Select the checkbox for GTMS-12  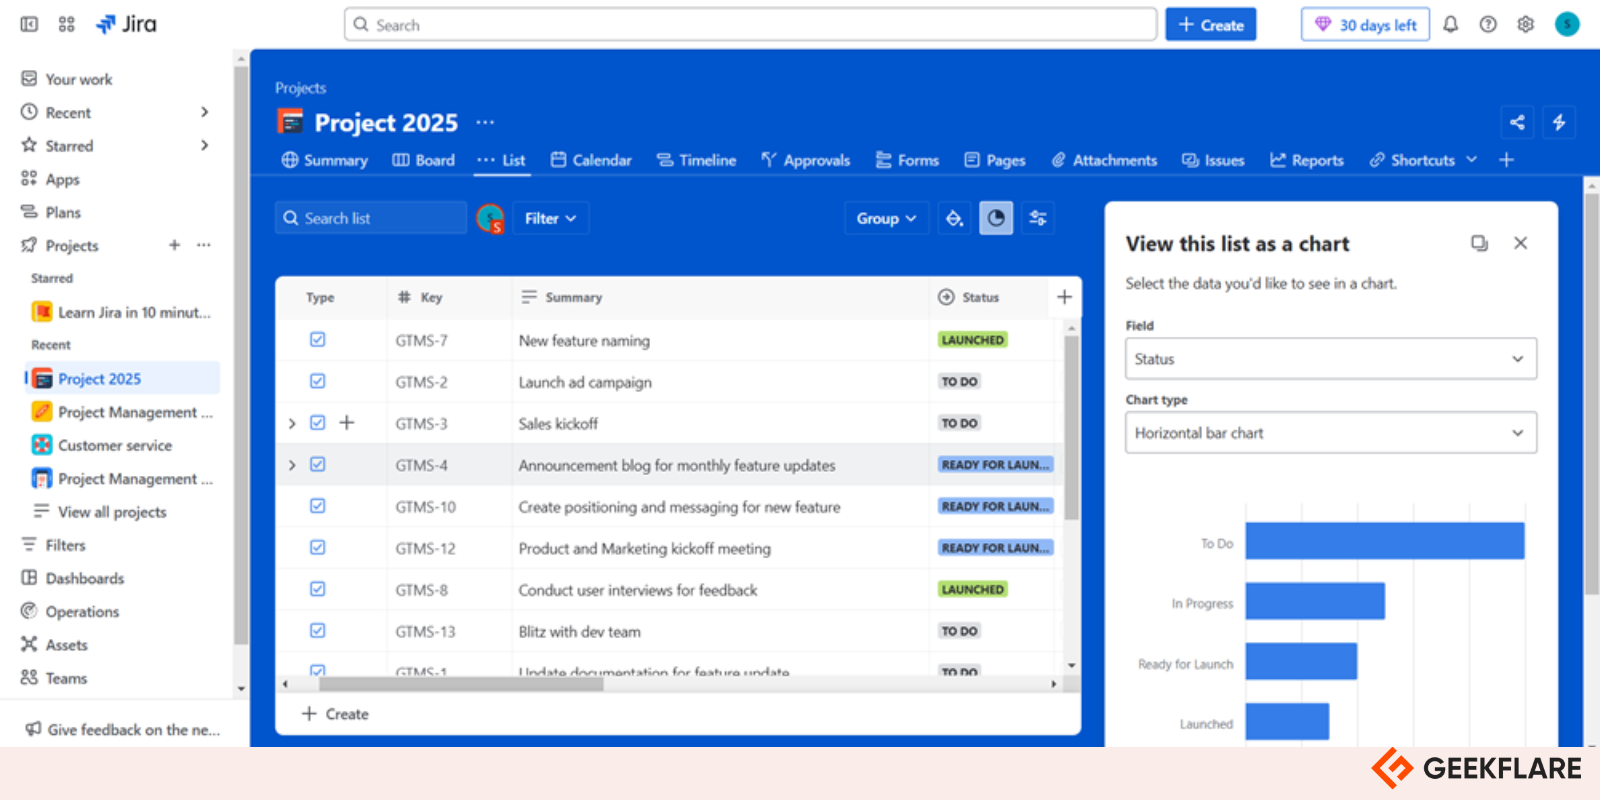tap(317, 548)
